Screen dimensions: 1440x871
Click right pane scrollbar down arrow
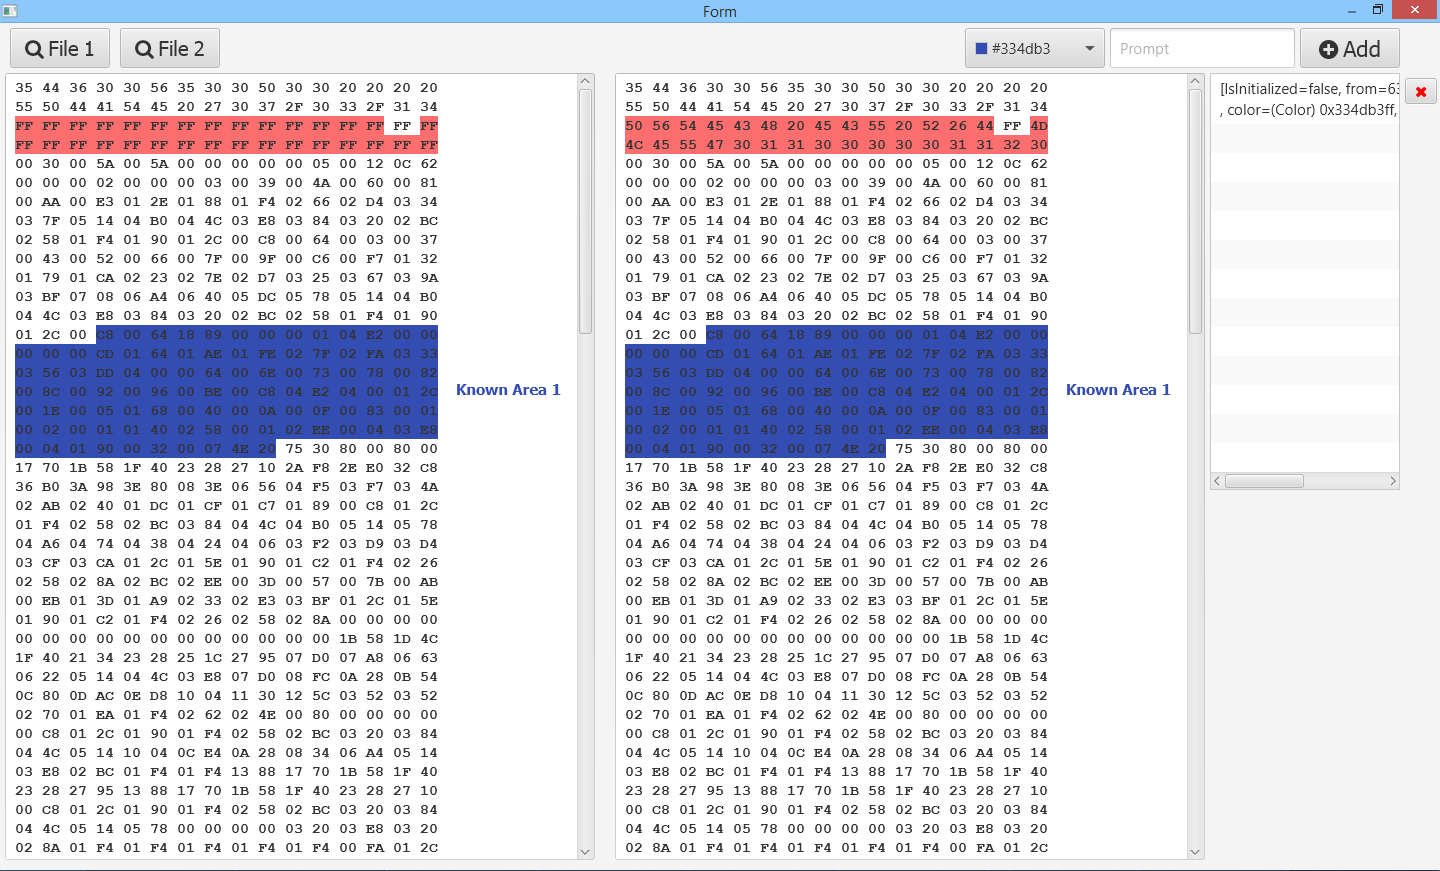point(1195,851)
